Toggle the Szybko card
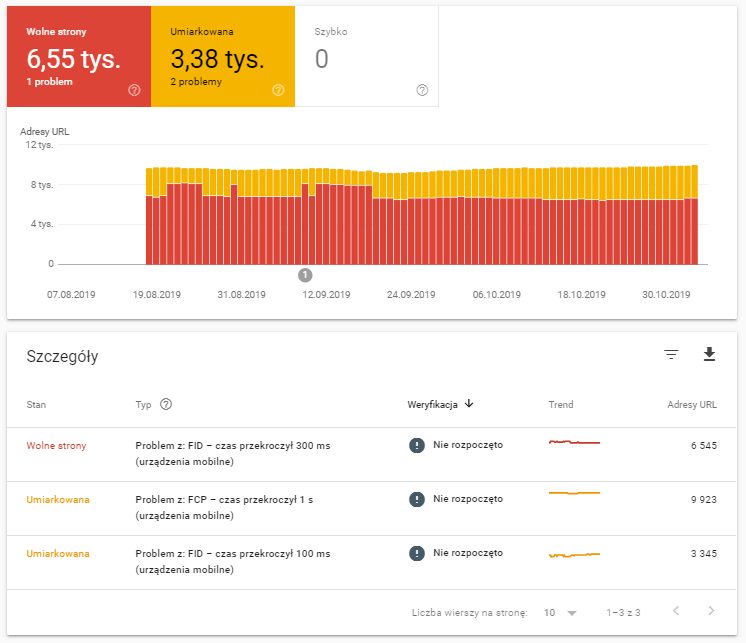746x643 pixels. (367, 56)
